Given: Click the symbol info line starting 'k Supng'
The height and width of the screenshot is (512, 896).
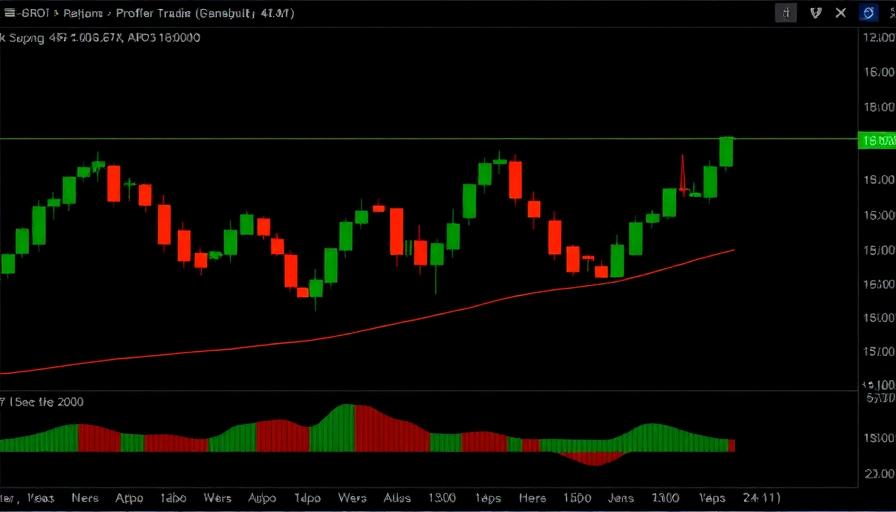Looking at the screenshot, I should (x=101, y=38).
